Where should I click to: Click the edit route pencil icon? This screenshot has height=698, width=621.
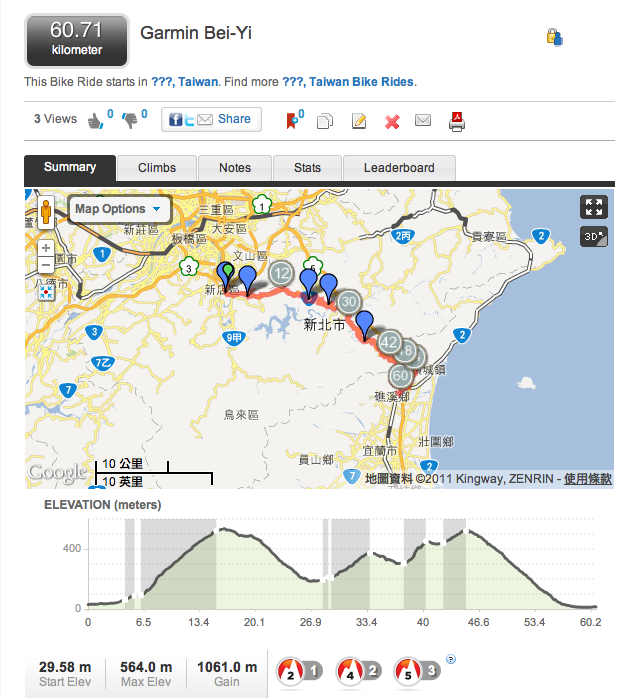pyautogui.click(x=359, y=121)
